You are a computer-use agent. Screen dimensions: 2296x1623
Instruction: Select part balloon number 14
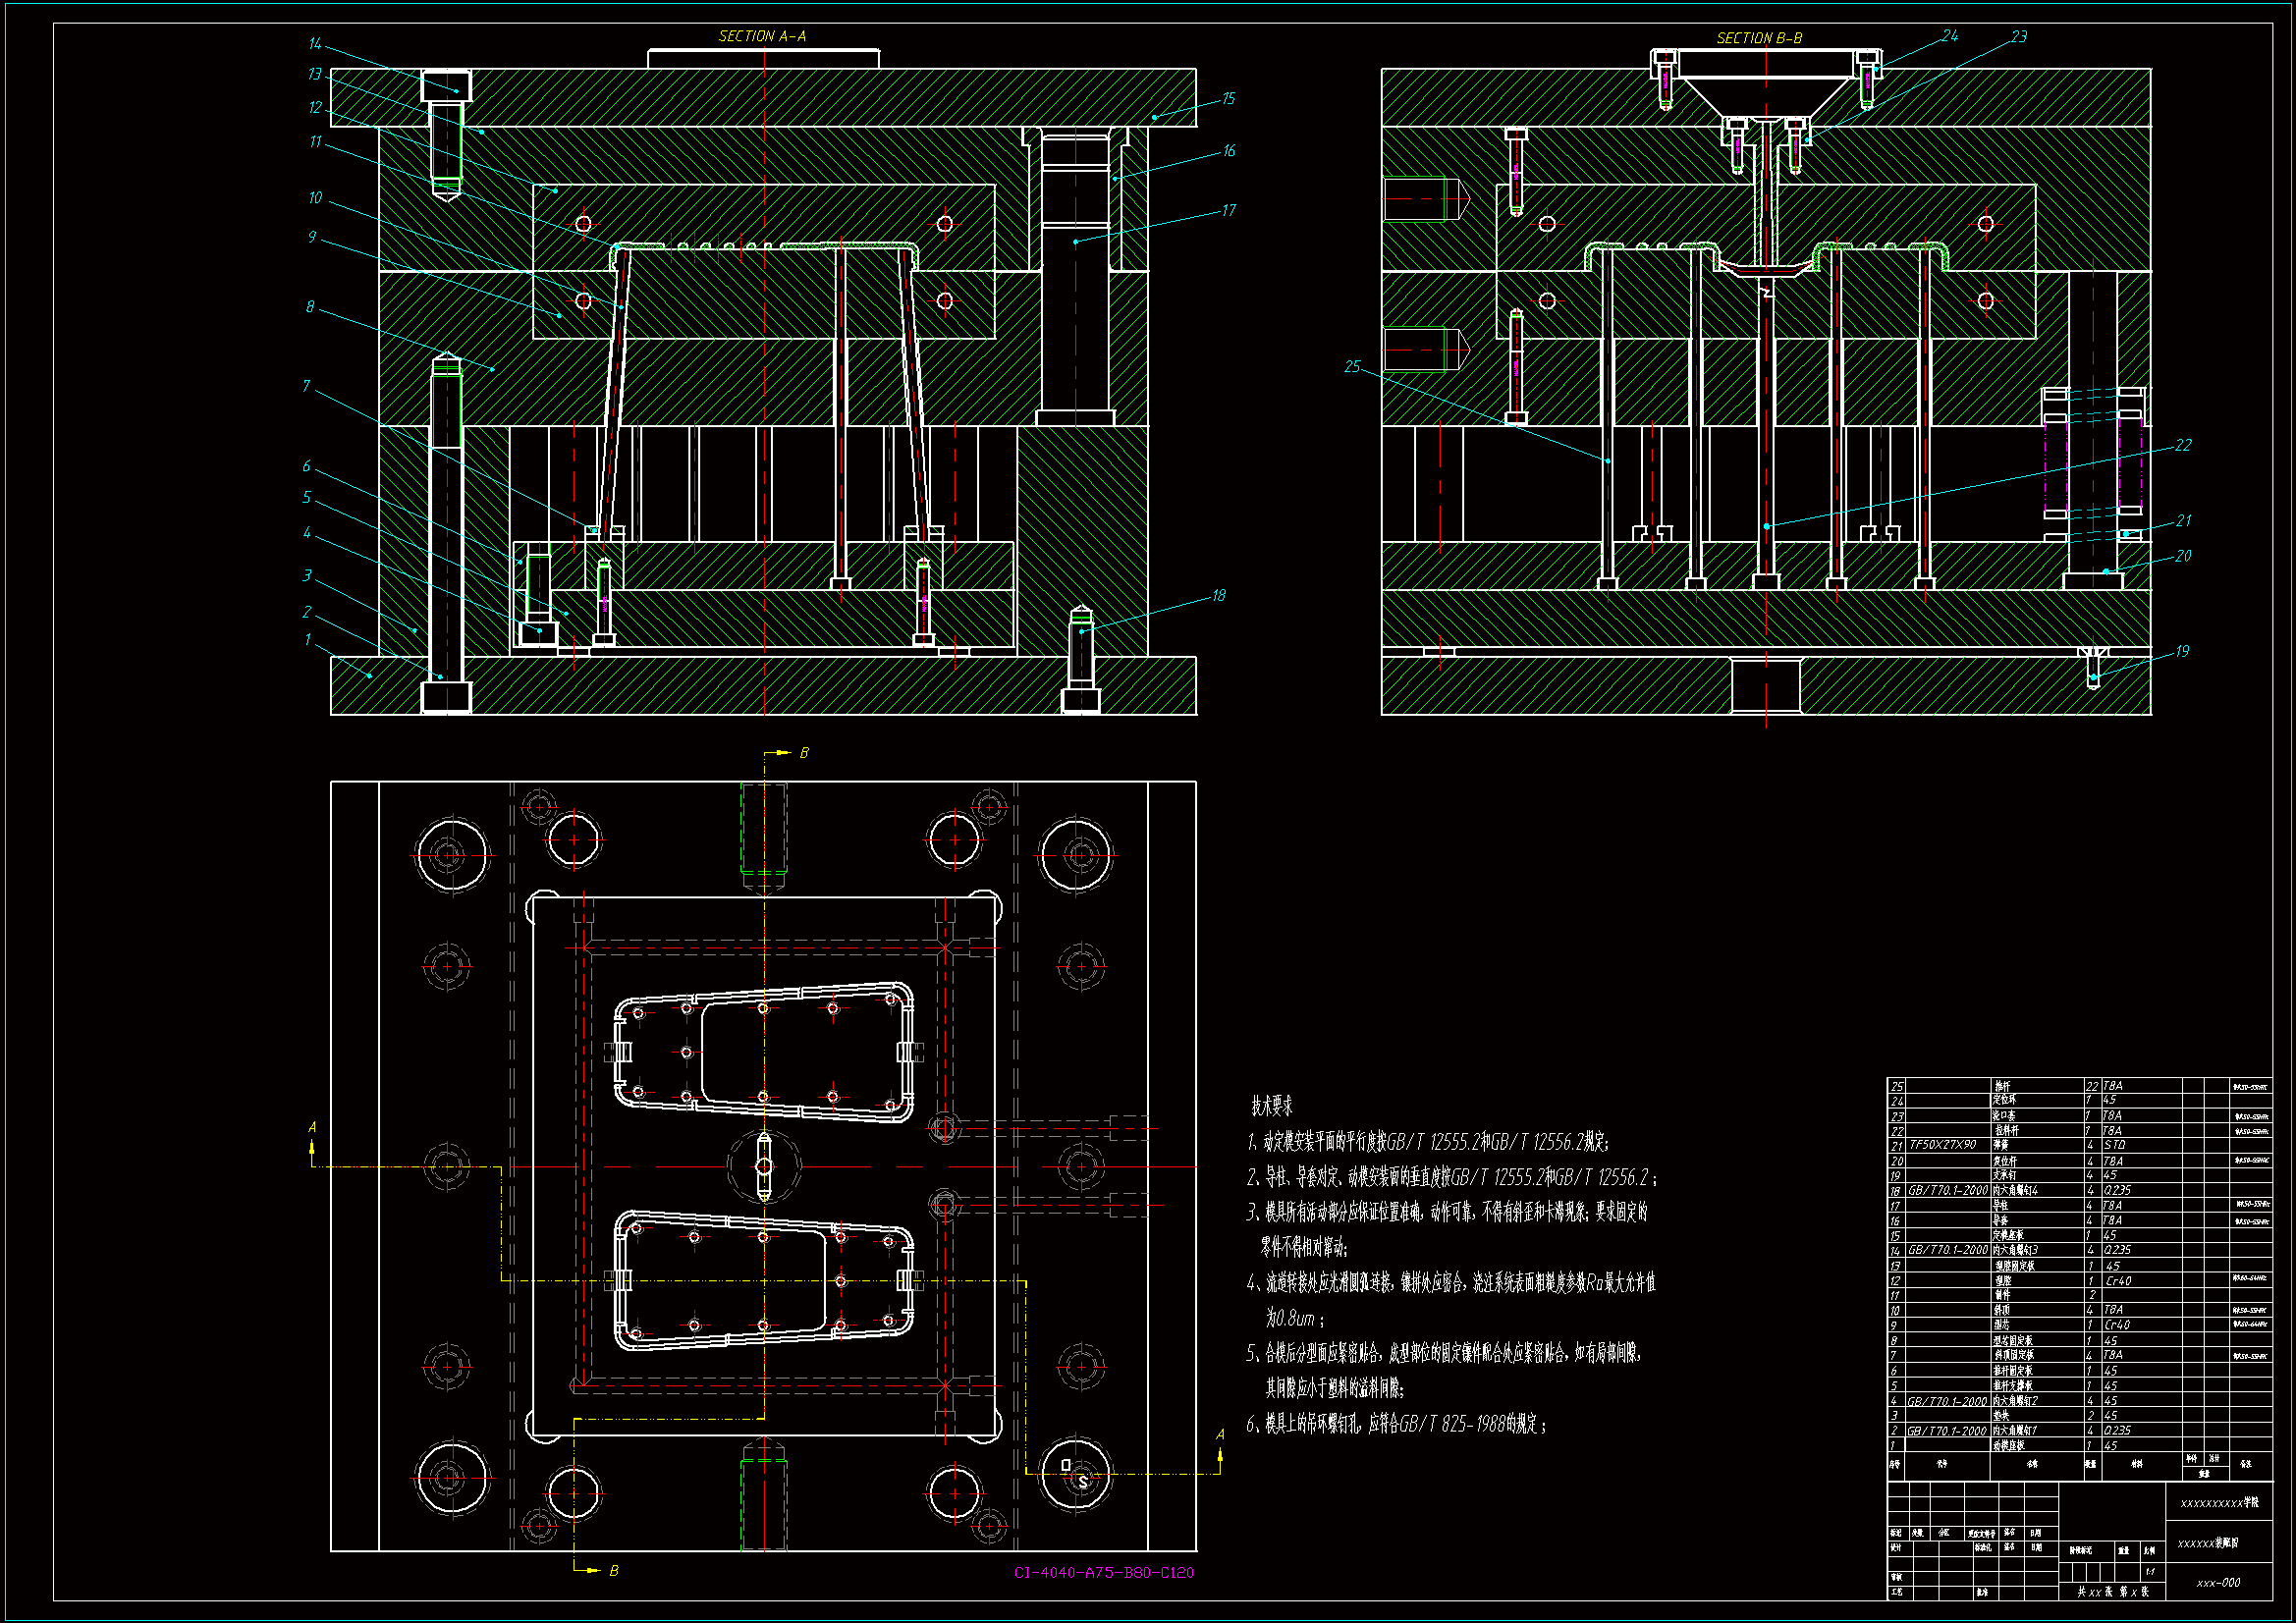tap(314, 44)
